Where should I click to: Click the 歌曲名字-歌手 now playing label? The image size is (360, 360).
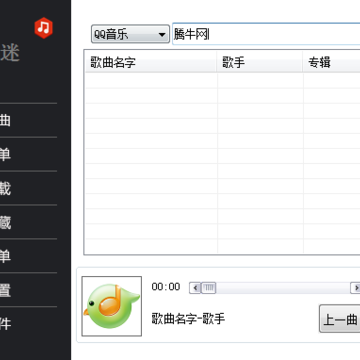188,319
